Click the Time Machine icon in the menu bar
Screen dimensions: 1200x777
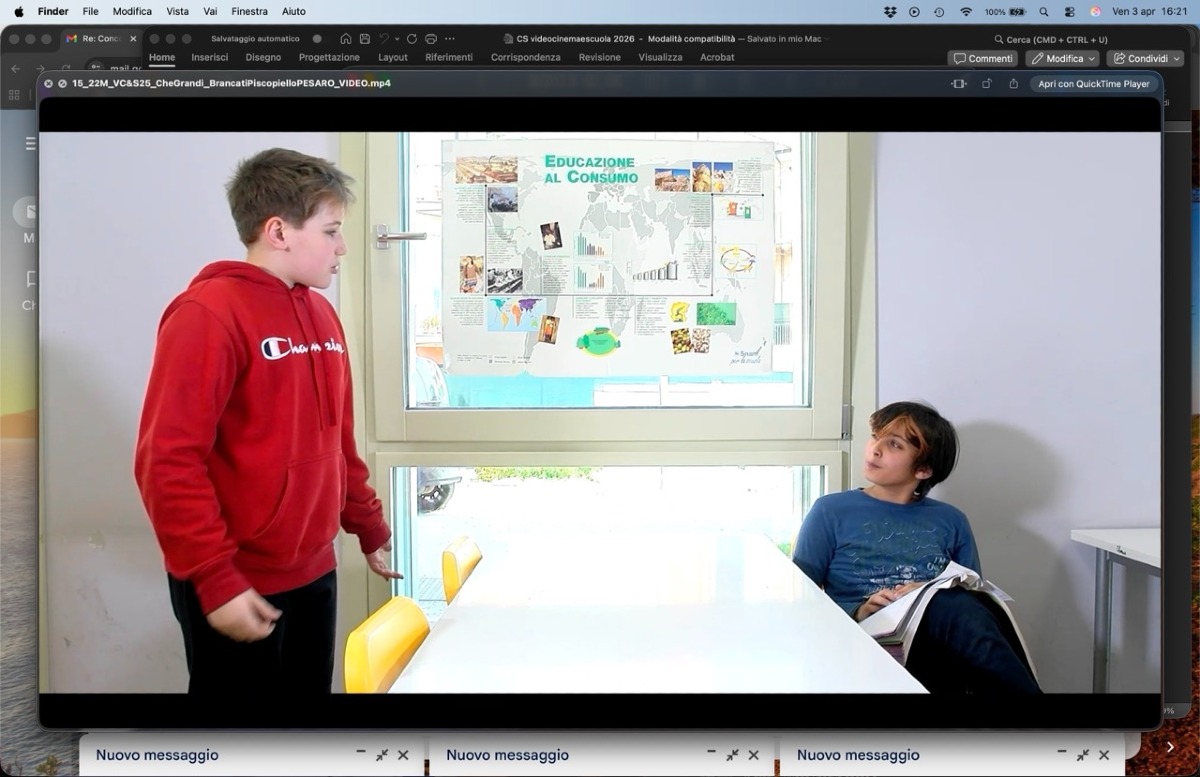(x=938, y=11)
